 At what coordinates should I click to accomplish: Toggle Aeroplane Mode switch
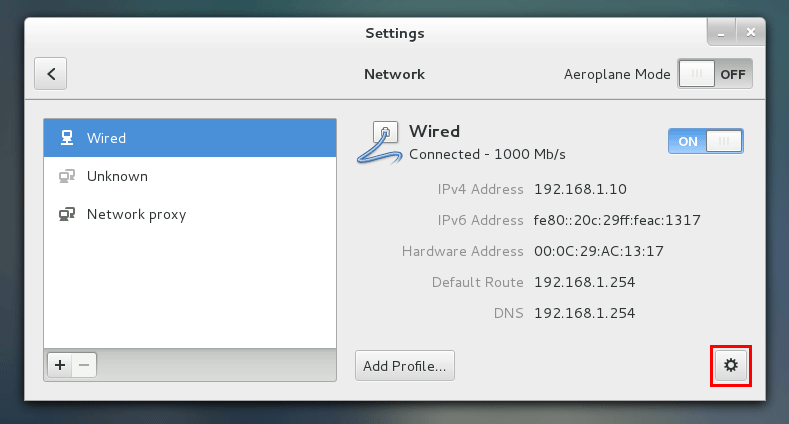pyautogui.click(x=715, y=74)
